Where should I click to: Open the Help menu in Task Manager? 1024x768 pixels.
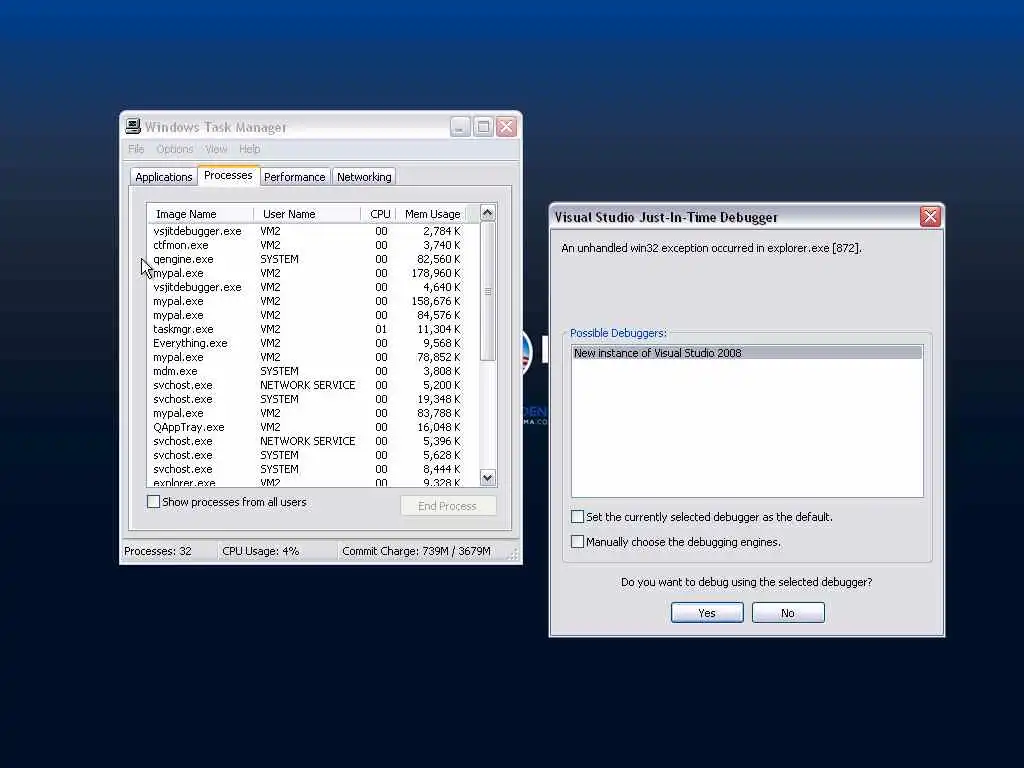click(x=249, y=149)
